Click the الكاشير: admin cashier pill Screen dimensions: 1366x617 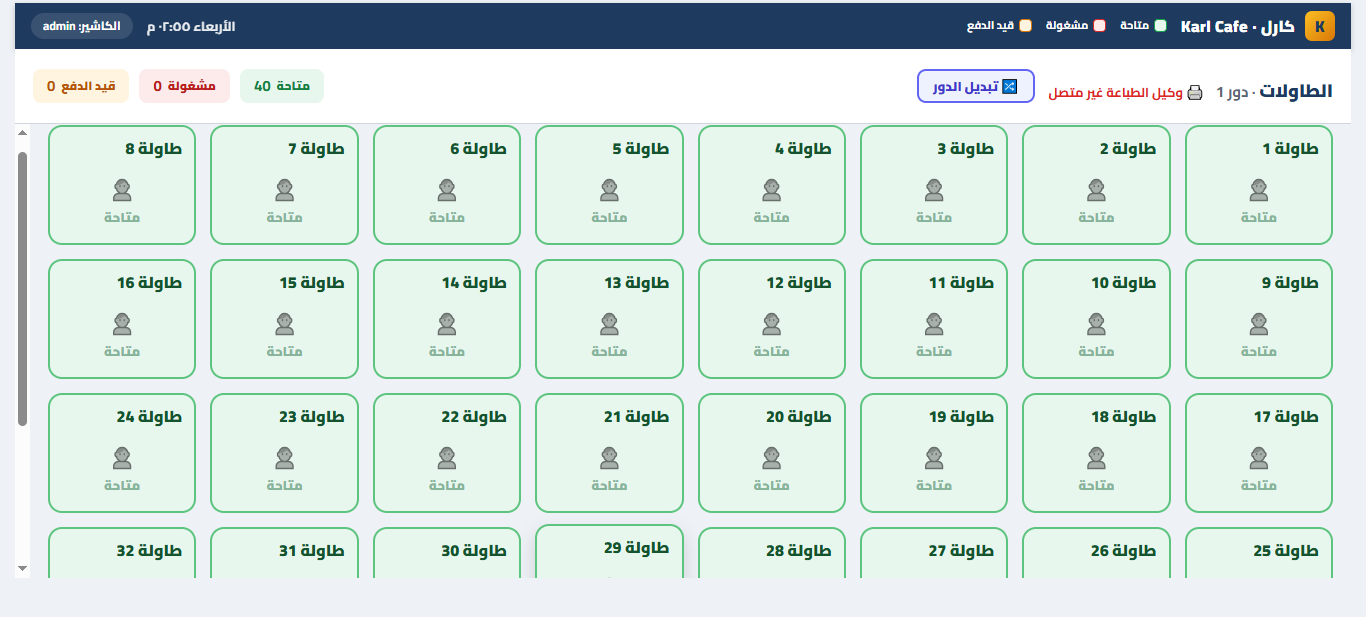[x=82, y=26]
